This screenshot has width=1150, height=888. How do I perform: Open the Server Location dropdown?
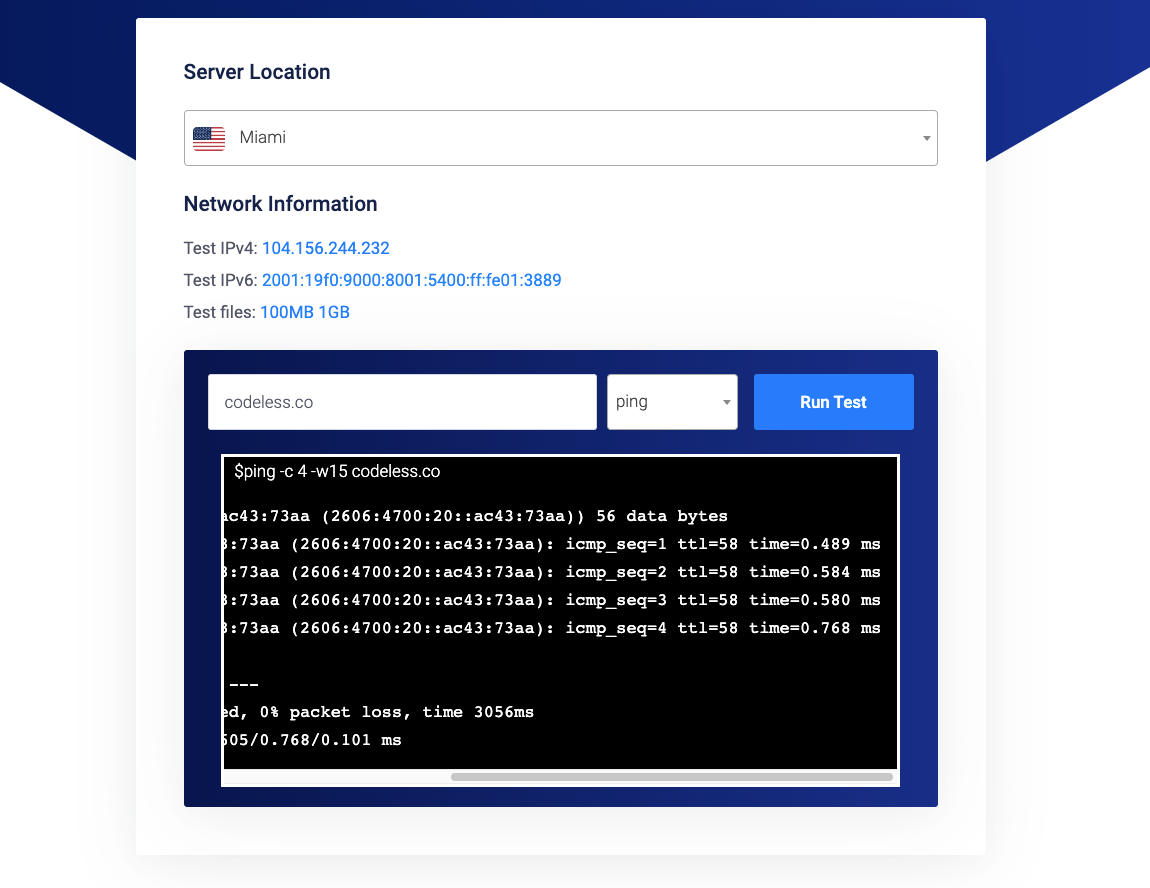point(560,138)
